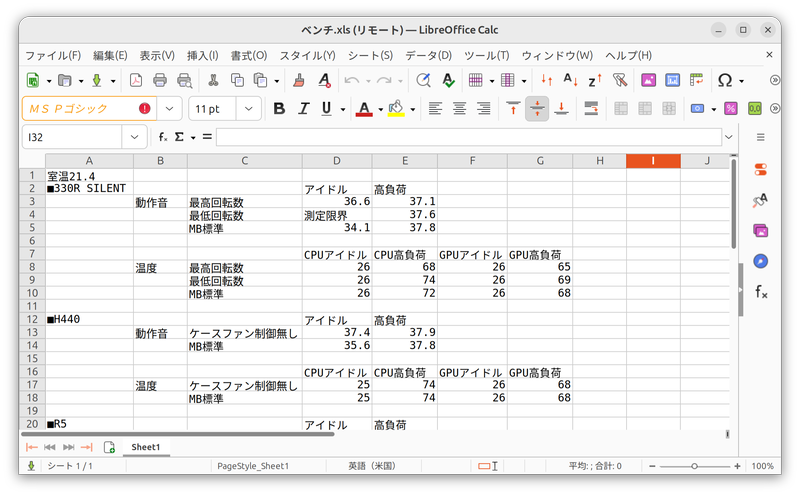Click the Save document icon
The width and height of the screenshot is (800, 495).
(96, 80)
